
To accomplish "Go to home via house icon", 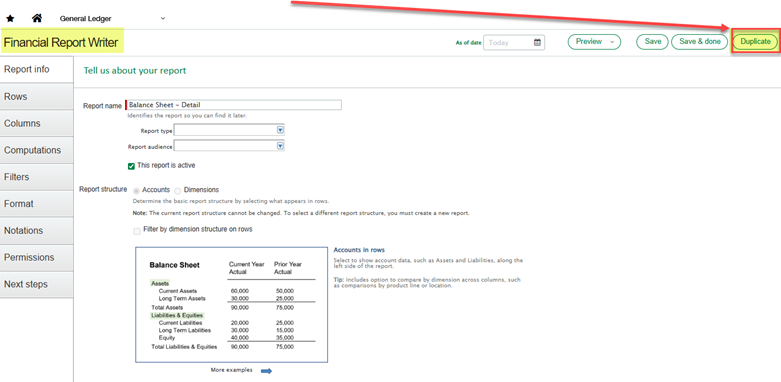I will click(37, 18).
